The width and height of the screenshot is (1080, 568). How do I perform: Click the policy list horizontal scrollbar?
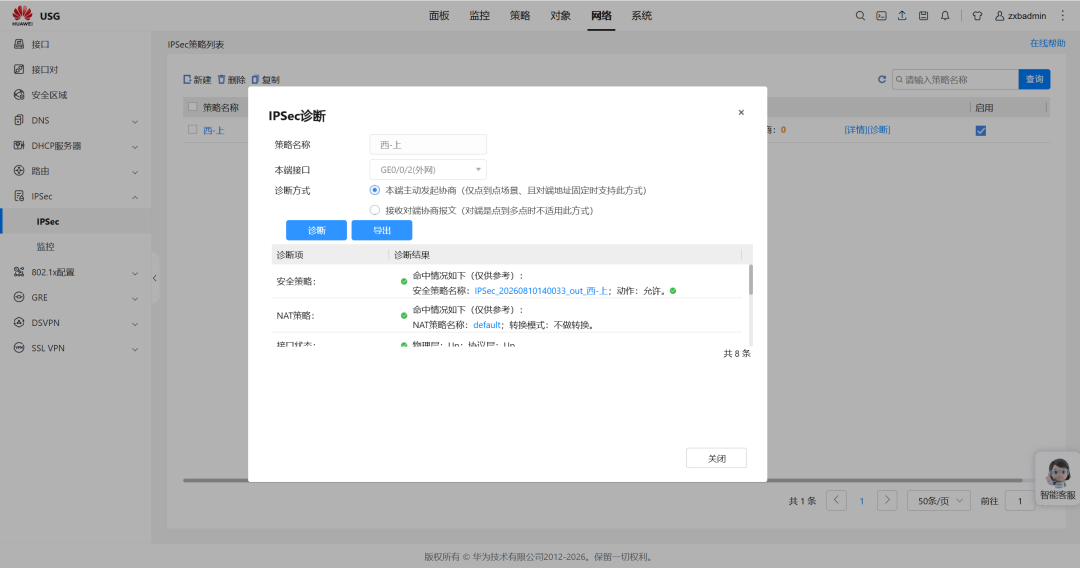pyautogui.click(x=603, y=480)
